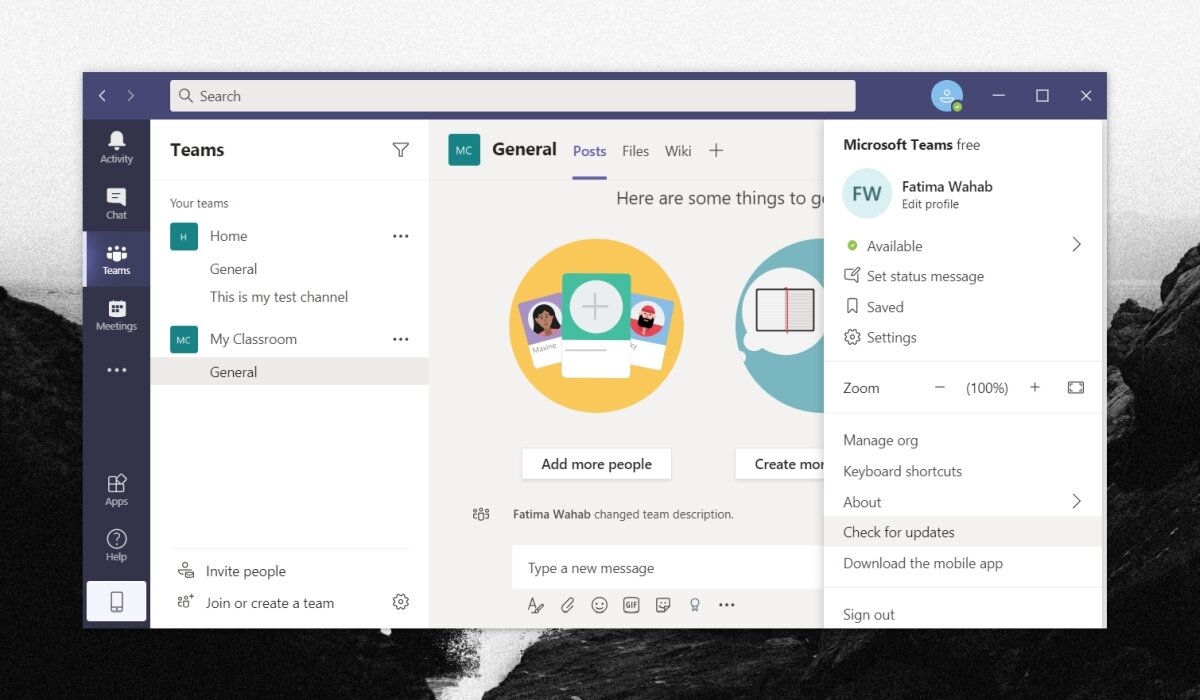Open the Apps store icon

[x=116, y=490]
